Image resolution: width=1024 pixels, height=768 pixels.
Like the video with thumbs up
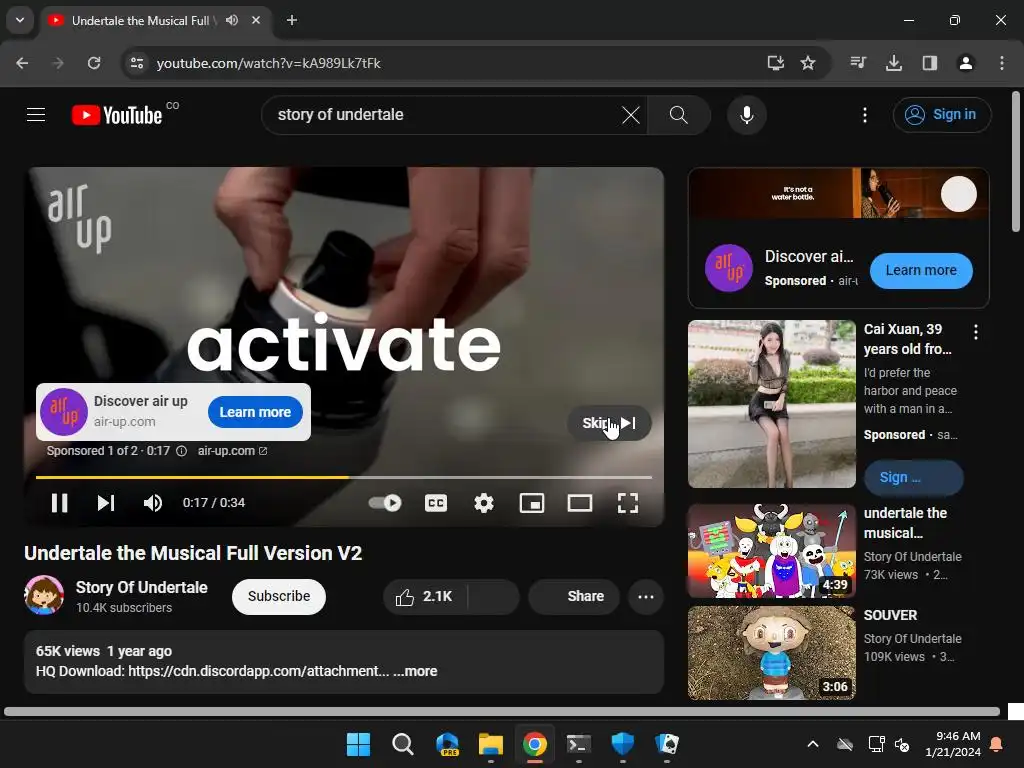424,596
